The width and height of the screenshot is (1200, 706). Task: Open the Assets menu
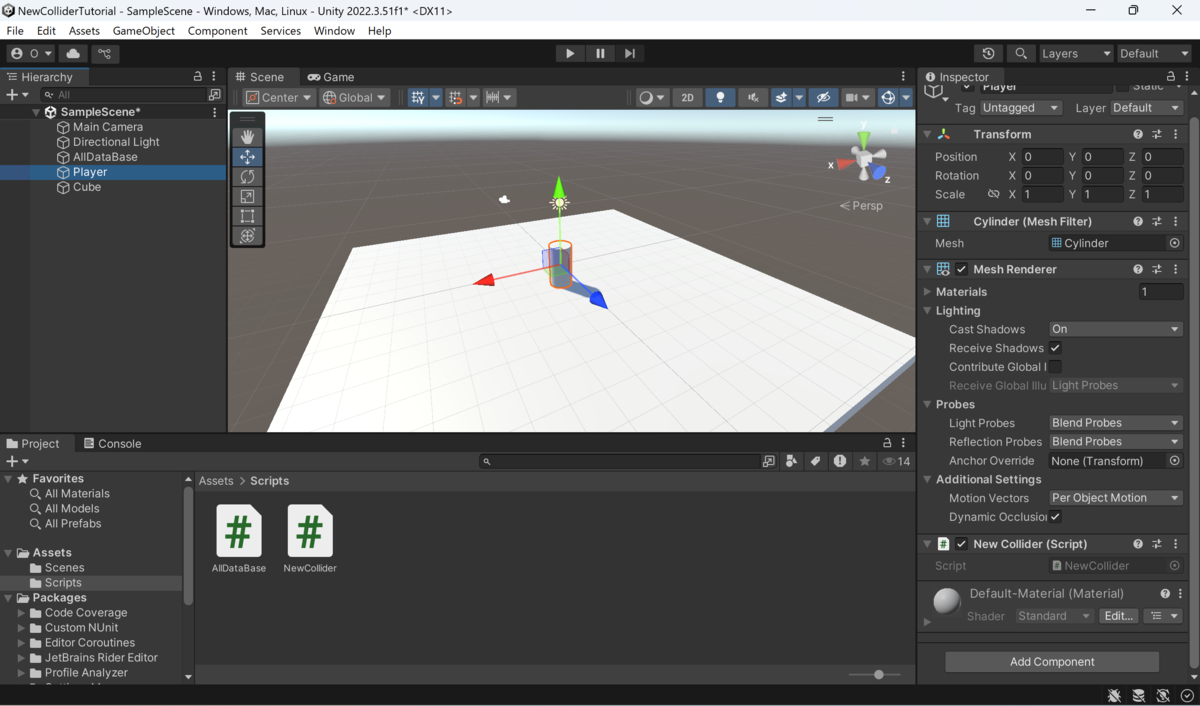point(84,31)
